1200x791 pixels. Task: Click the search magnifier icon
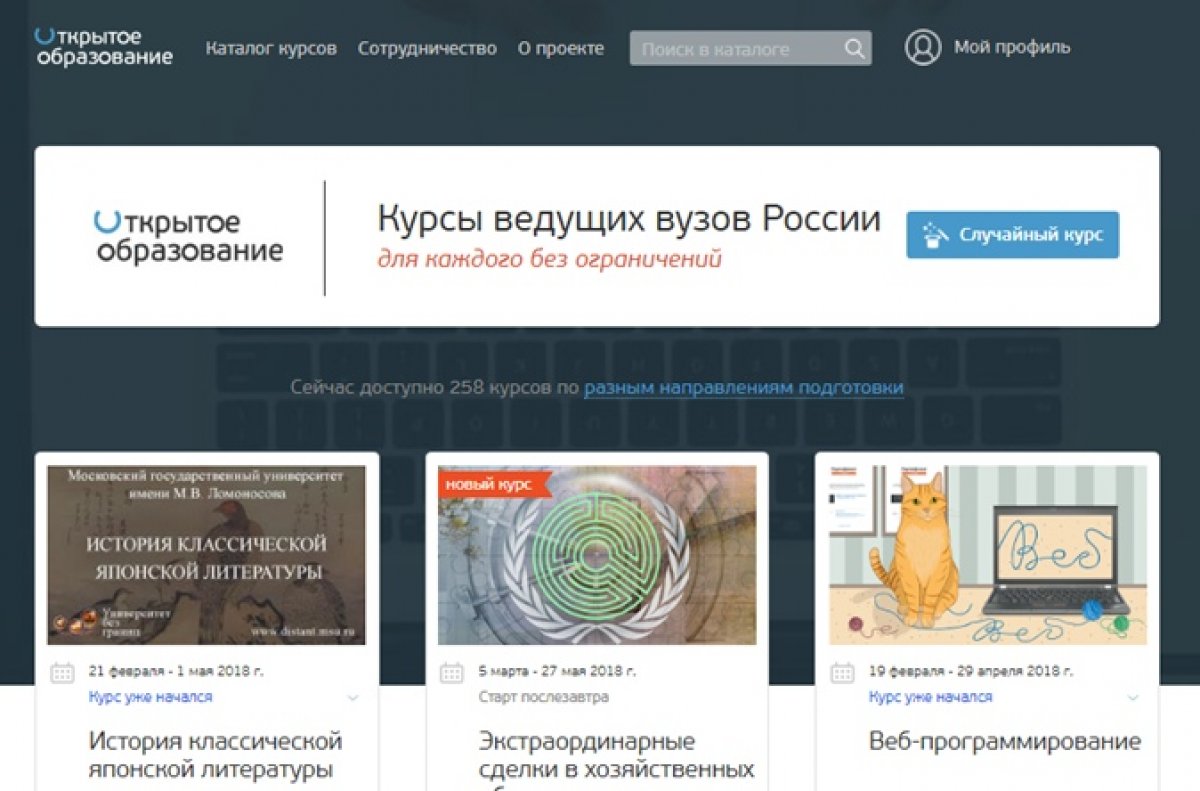[x=854, y=48]
